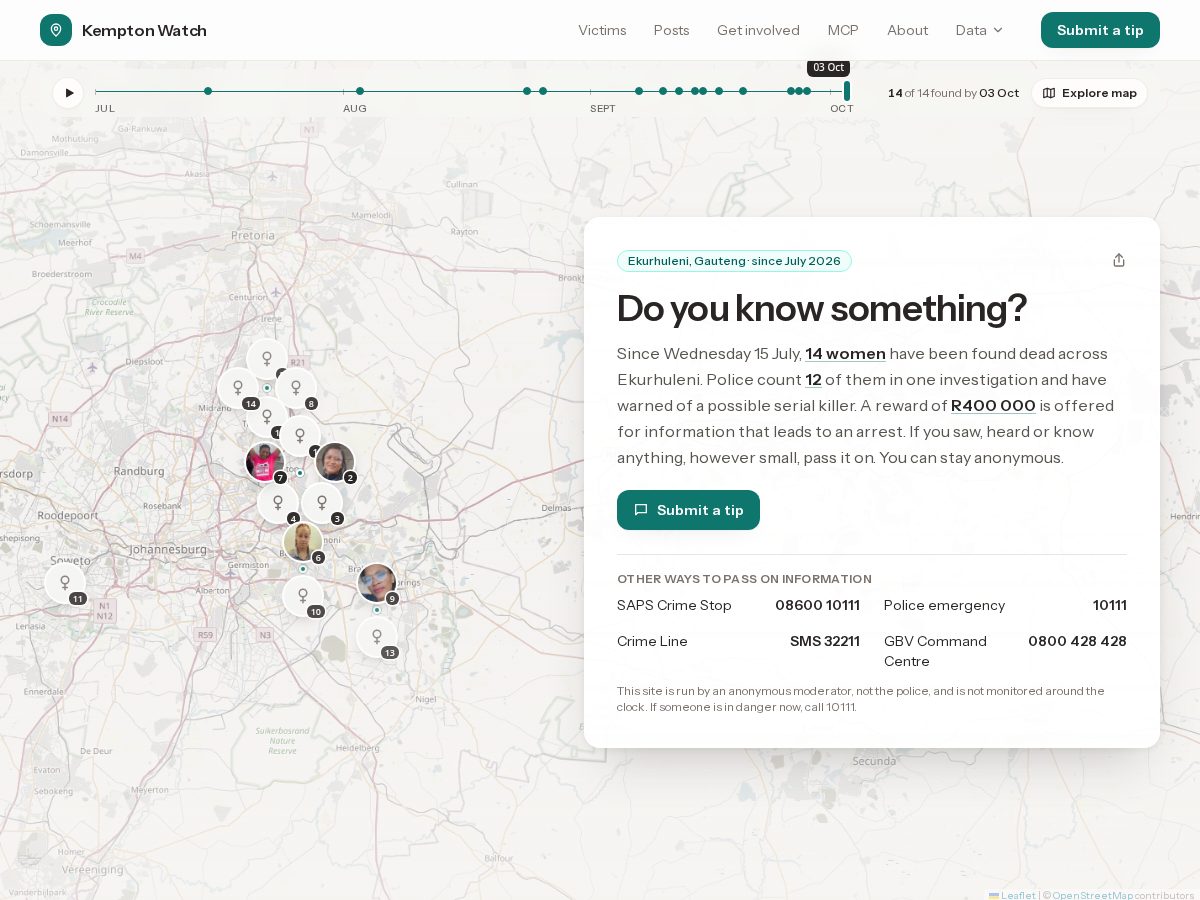Follow the 'R400 000' reward link
The height and width of the screenshot is (900, 1200).
tap(993, 406)
